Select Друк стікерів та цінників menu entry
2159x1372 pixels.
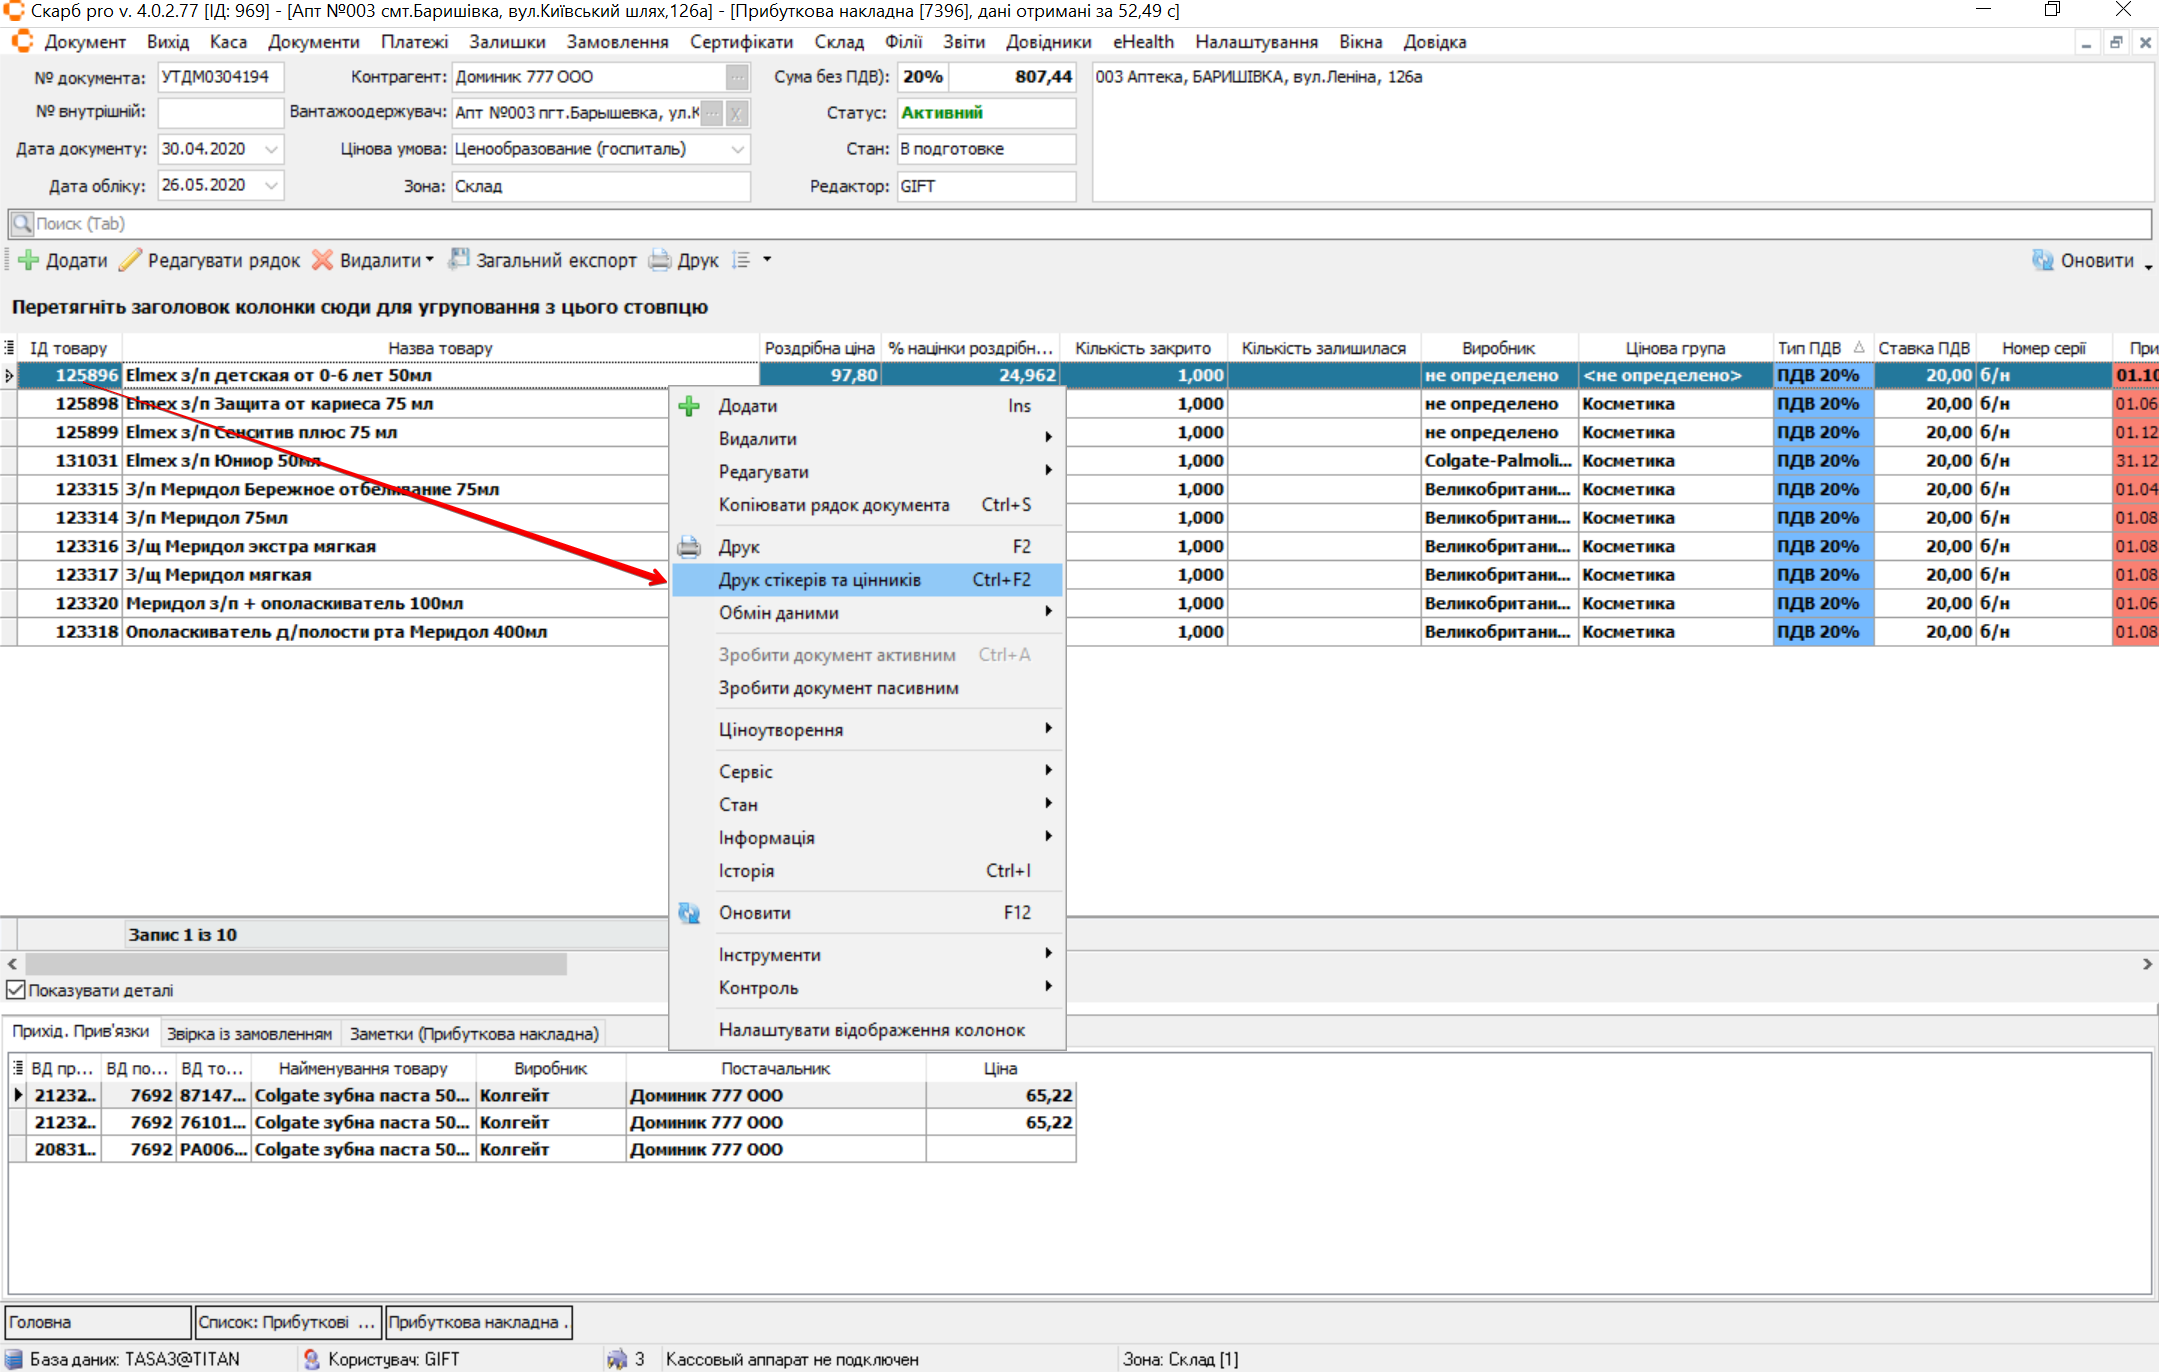point(819,580)
